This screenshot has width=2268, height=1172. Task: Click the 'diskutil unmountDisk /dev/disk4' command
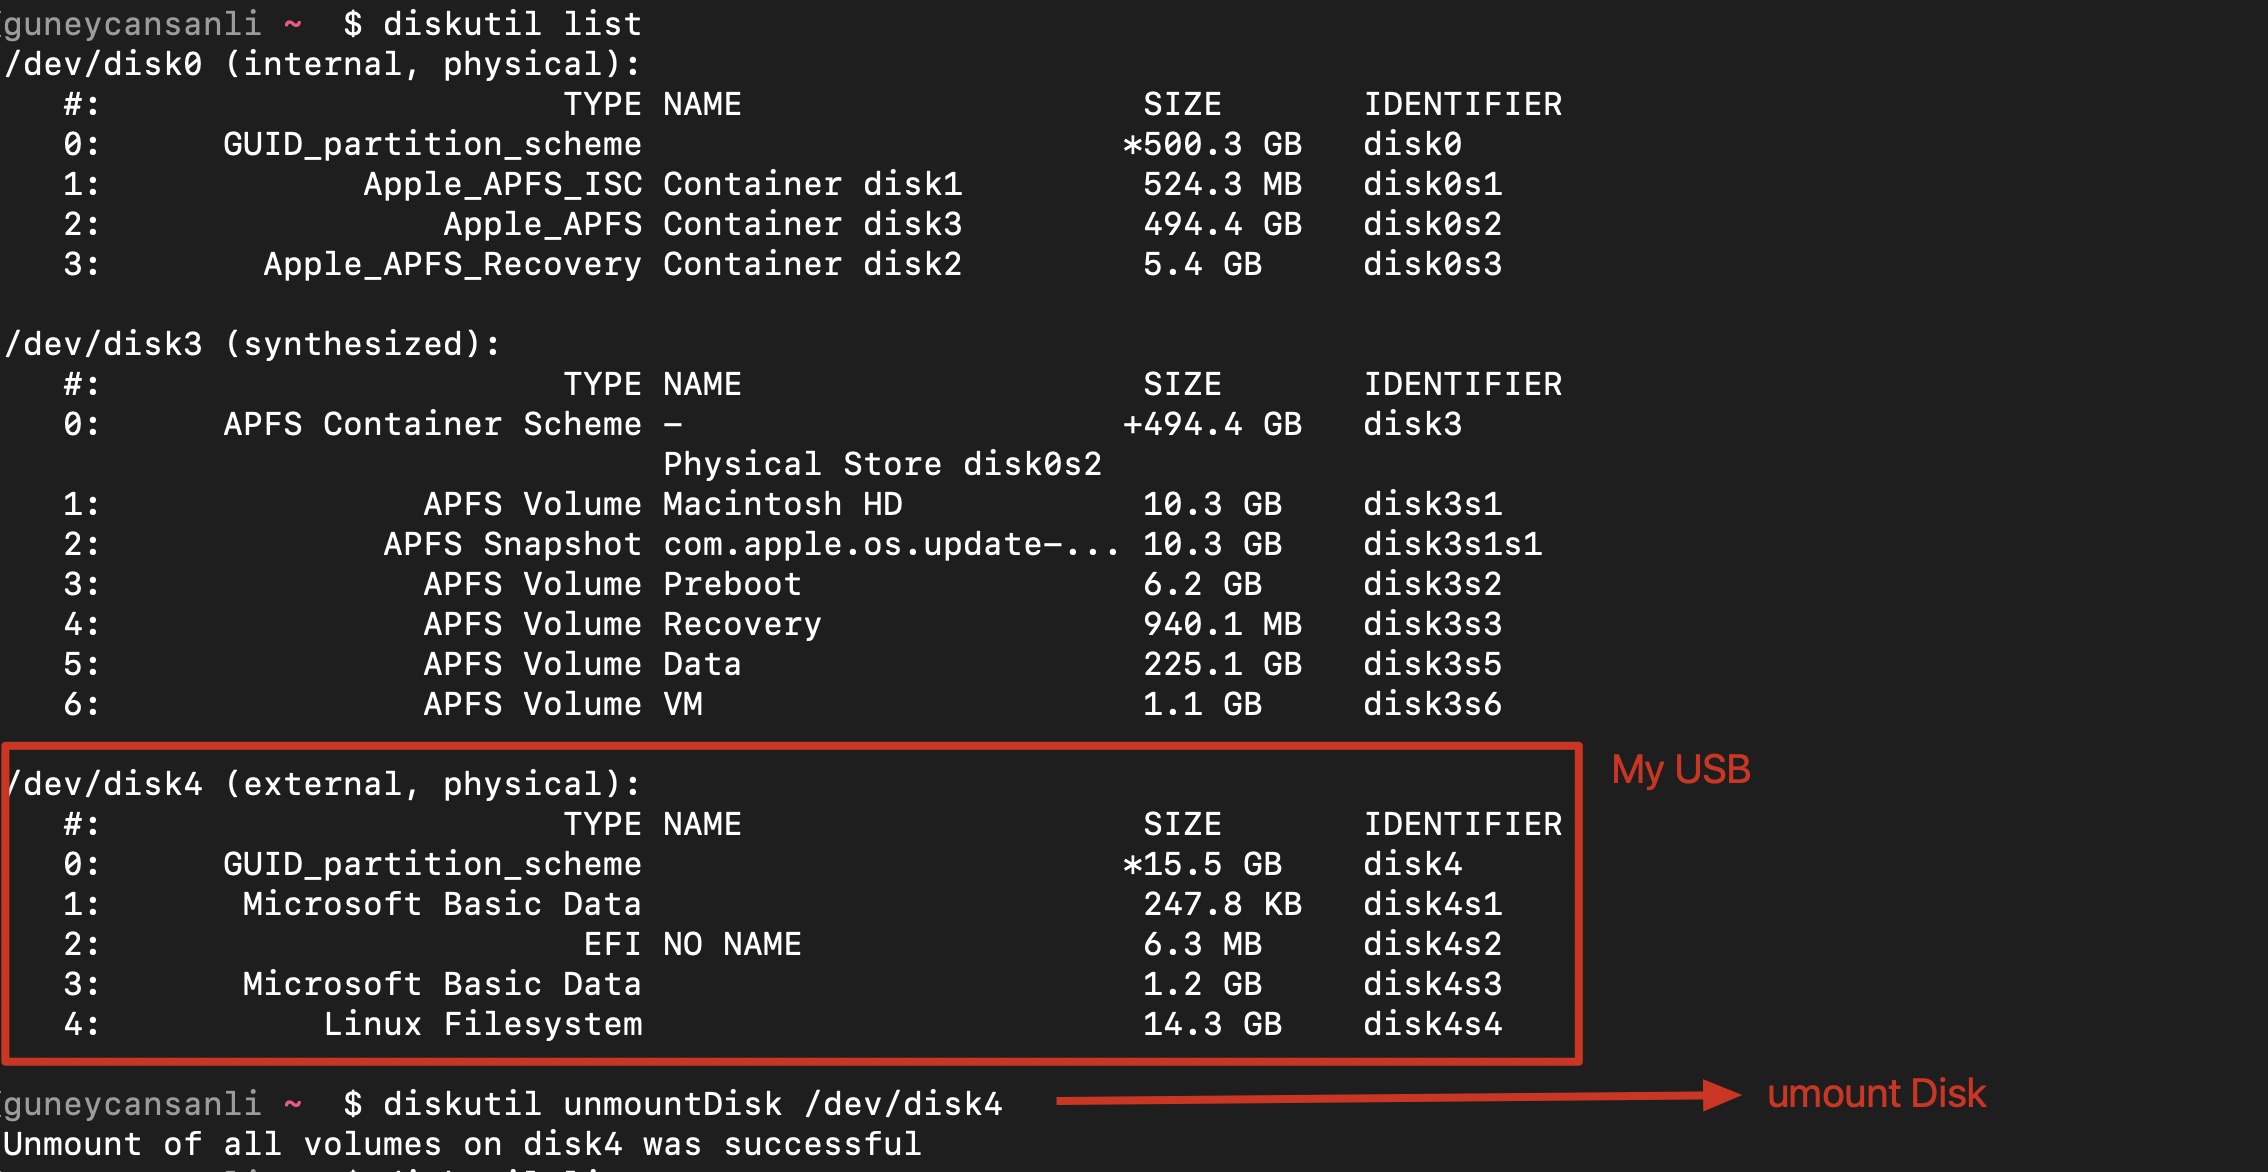pyautogui.click(x=692, y=1104)
